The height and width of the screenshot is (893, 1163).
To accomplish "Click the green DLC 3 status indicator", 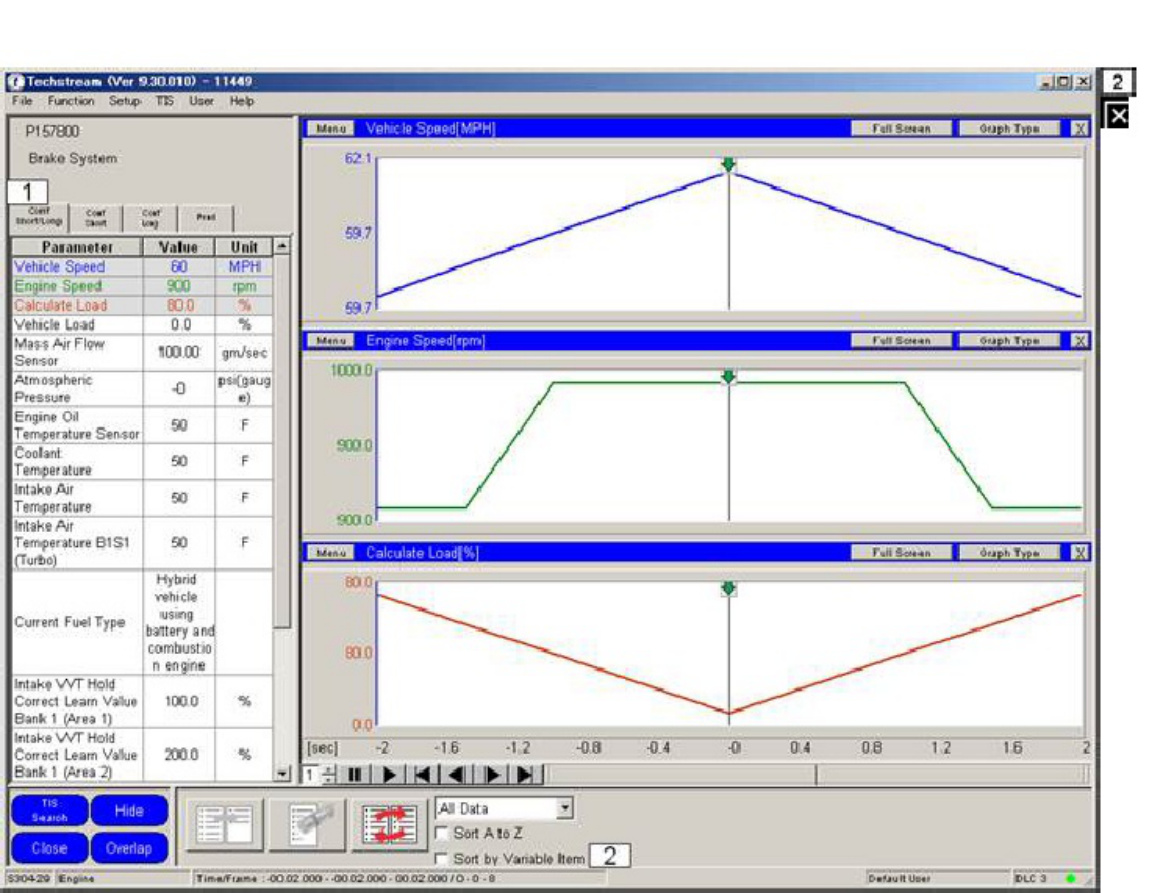I will (1070, 878).
